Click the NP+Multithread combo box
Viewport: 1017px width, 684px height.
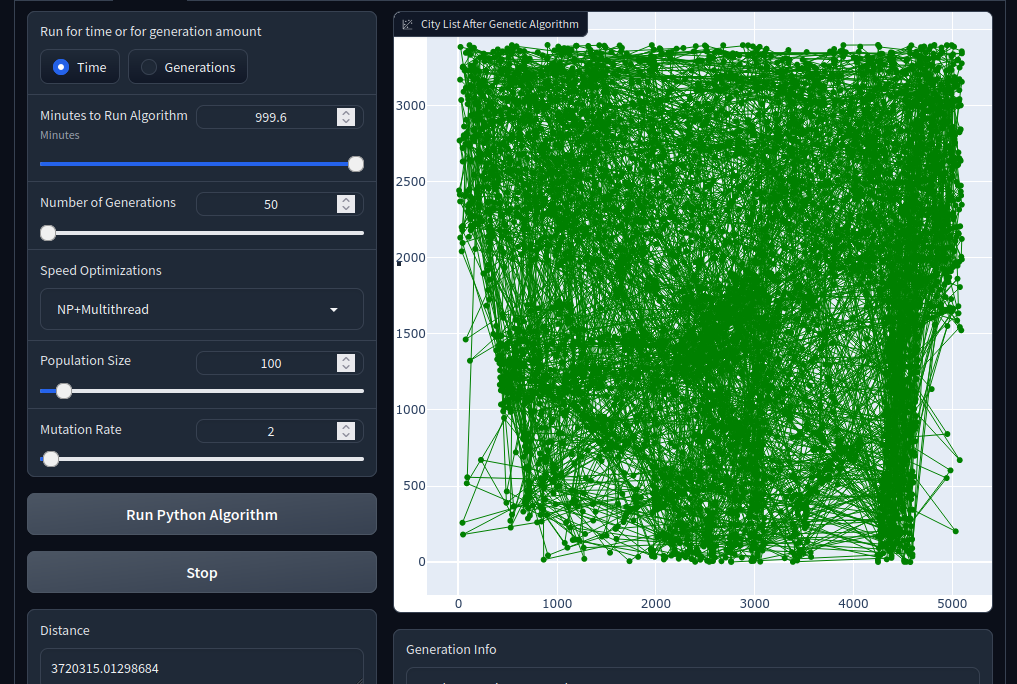(202, 309)
